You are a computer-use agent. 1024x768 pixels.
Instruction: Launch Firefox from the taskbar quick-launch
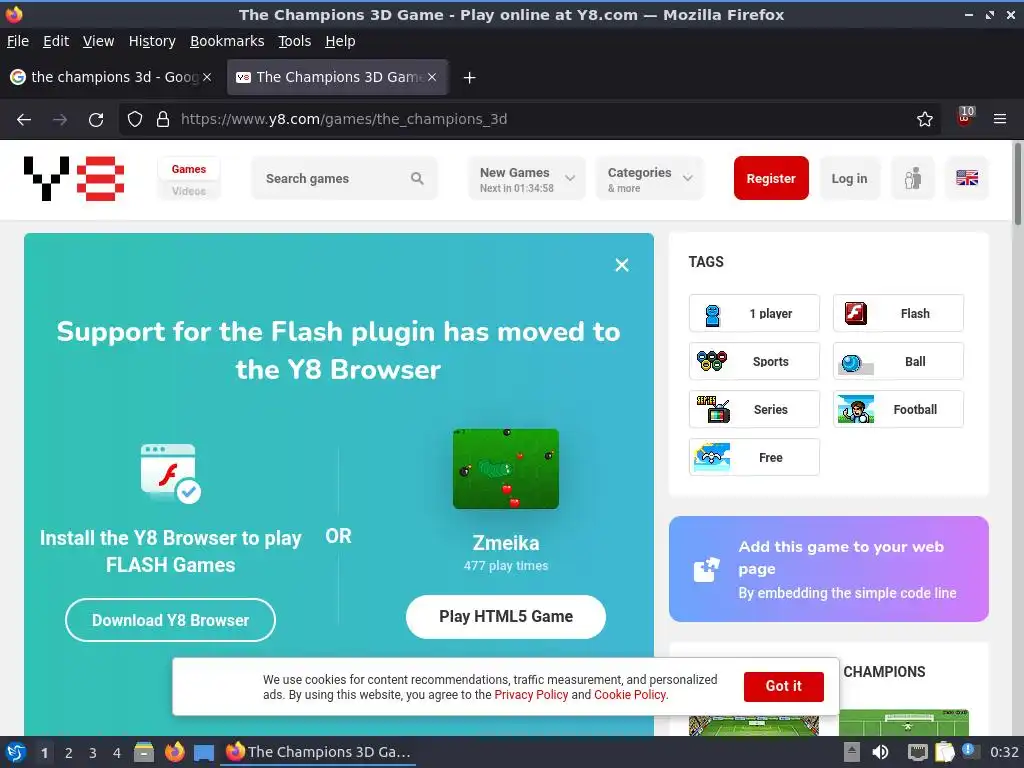[x=174, y=752]
